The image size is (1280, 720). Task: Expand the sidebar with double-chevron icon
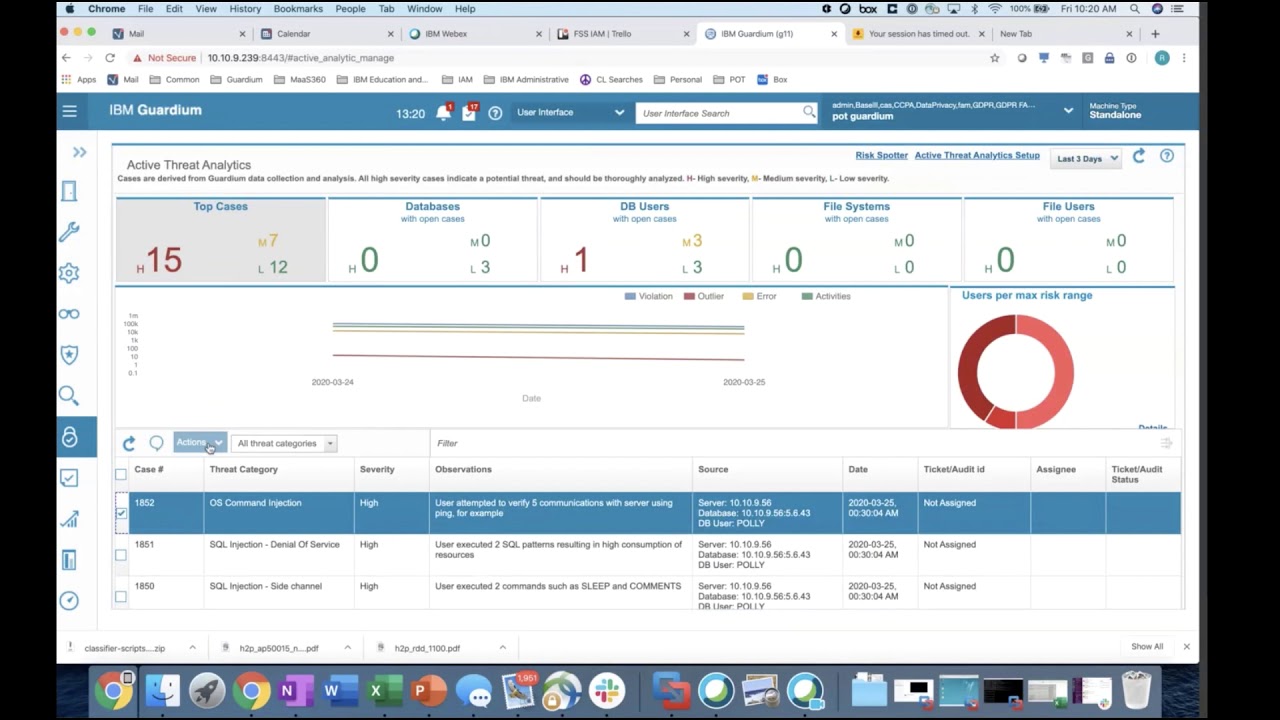(80, 152)
